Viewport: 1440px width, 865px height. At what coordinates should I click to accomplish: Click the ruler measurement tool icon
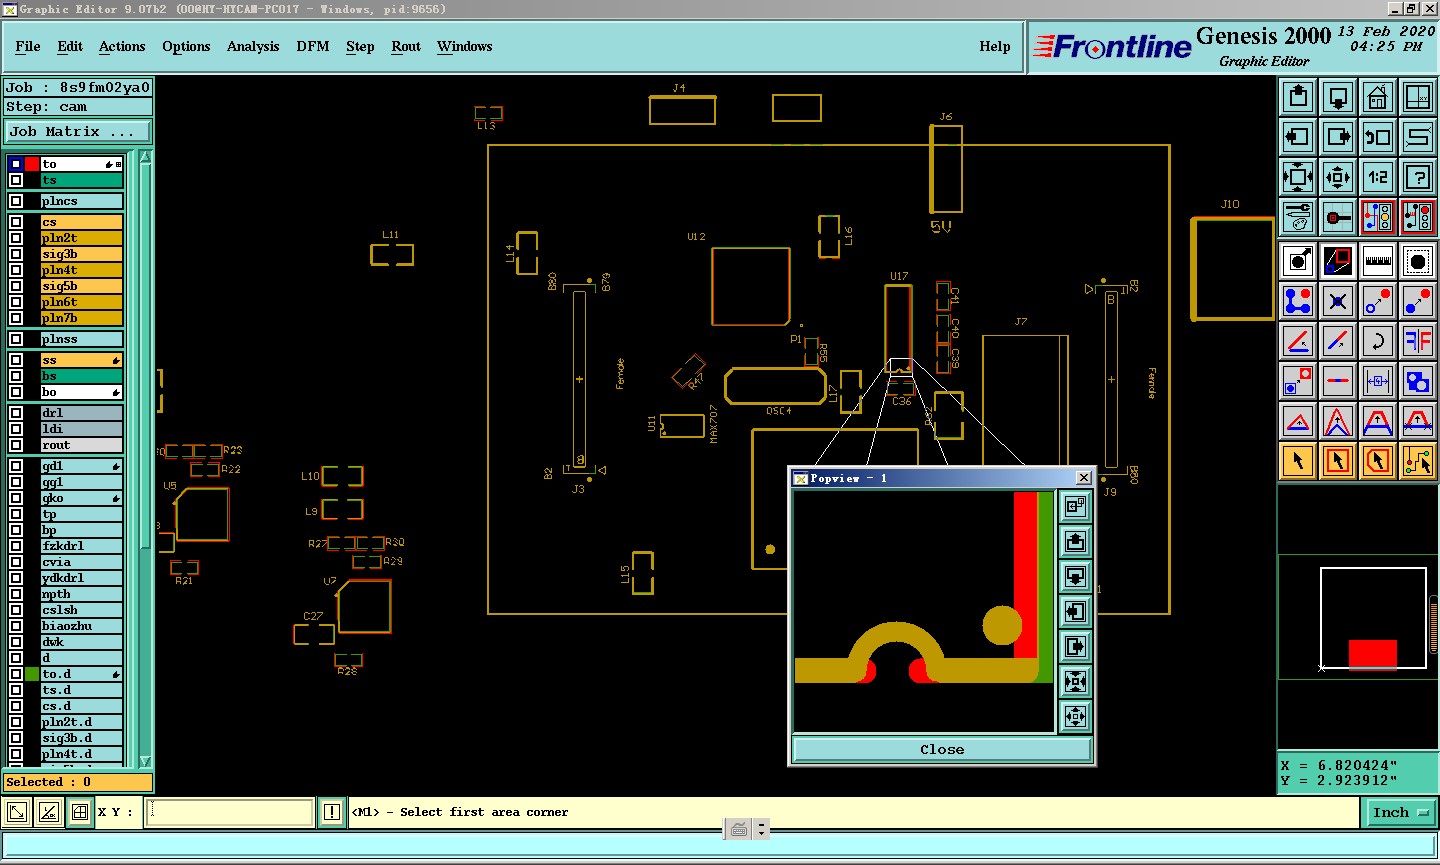click(1377, 261)
